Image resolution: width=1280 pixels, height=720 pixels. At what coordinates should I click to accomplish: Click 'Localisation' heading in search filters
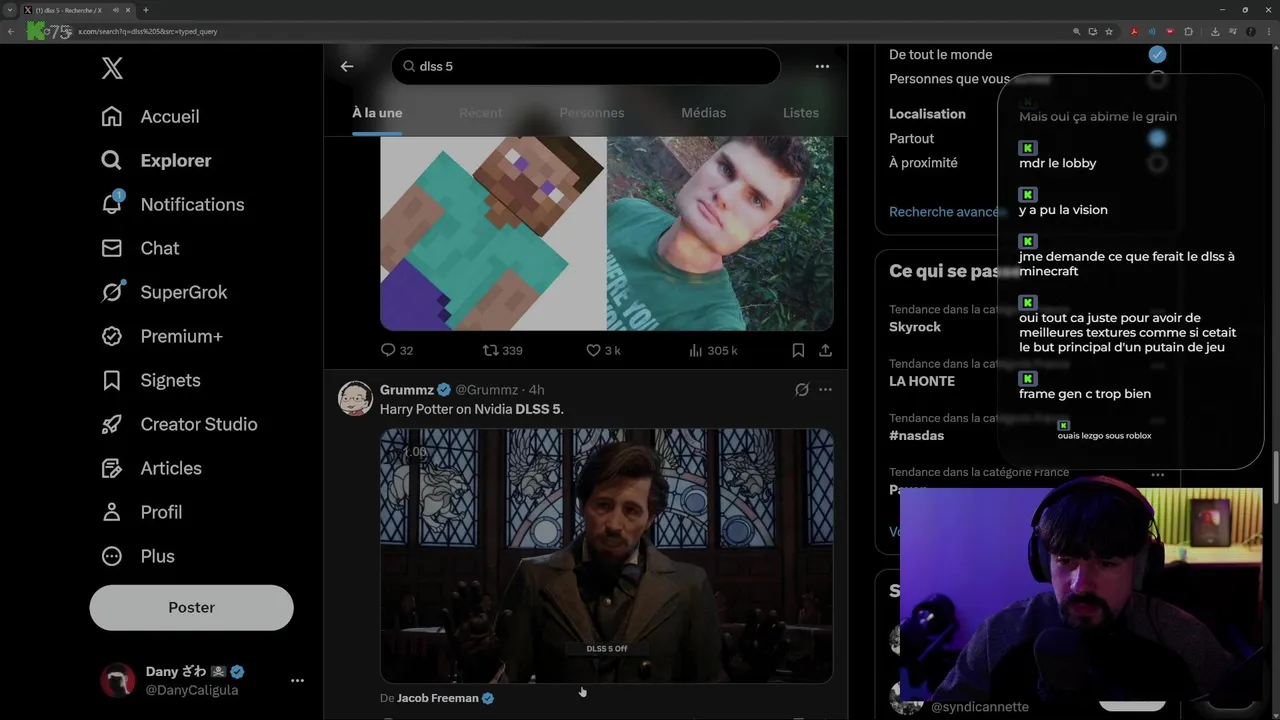927,114
